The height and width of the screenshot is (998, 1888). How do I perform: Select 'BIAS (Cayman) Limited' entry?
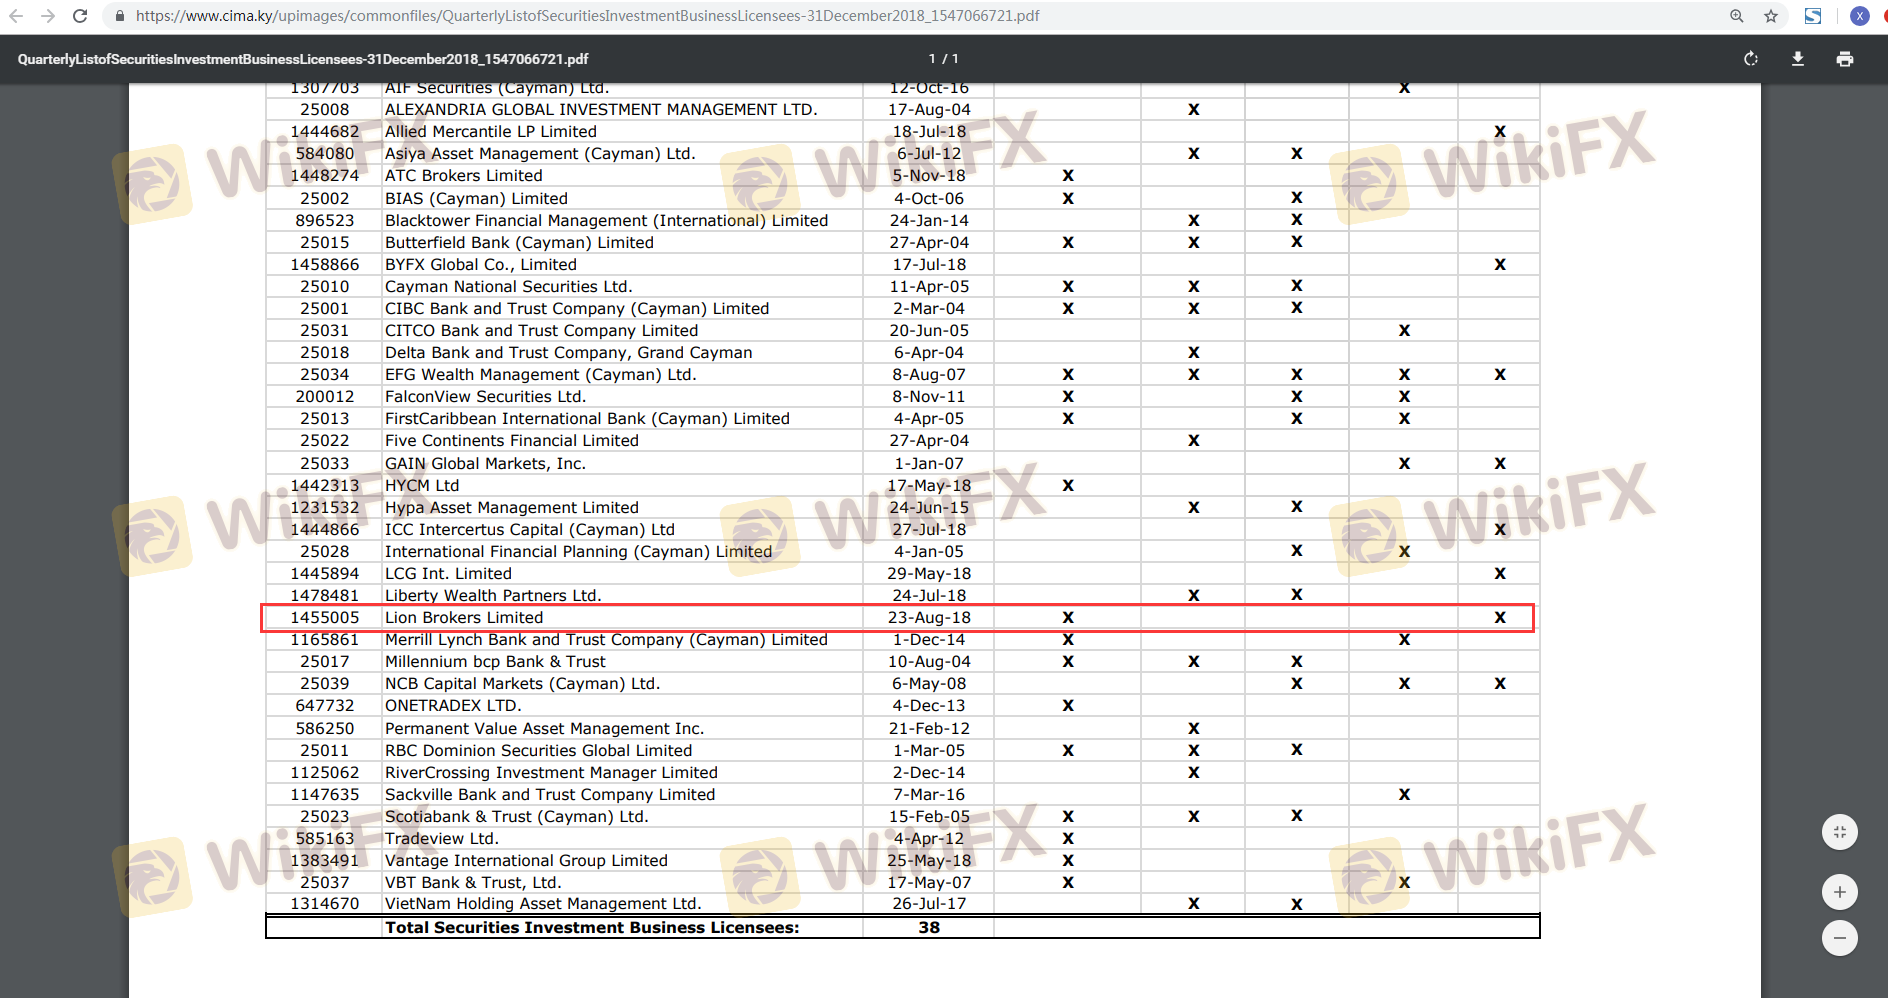pyautogui.click(x=476, y=199)
